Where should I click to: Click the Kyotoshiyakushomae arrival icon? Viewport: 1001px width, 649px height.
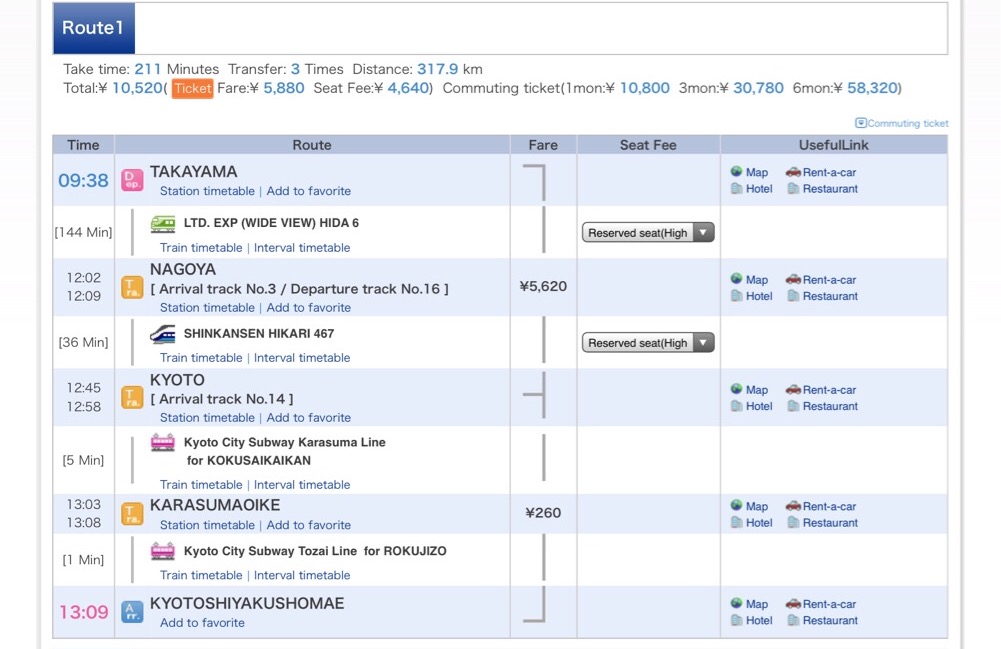(132, 612)
